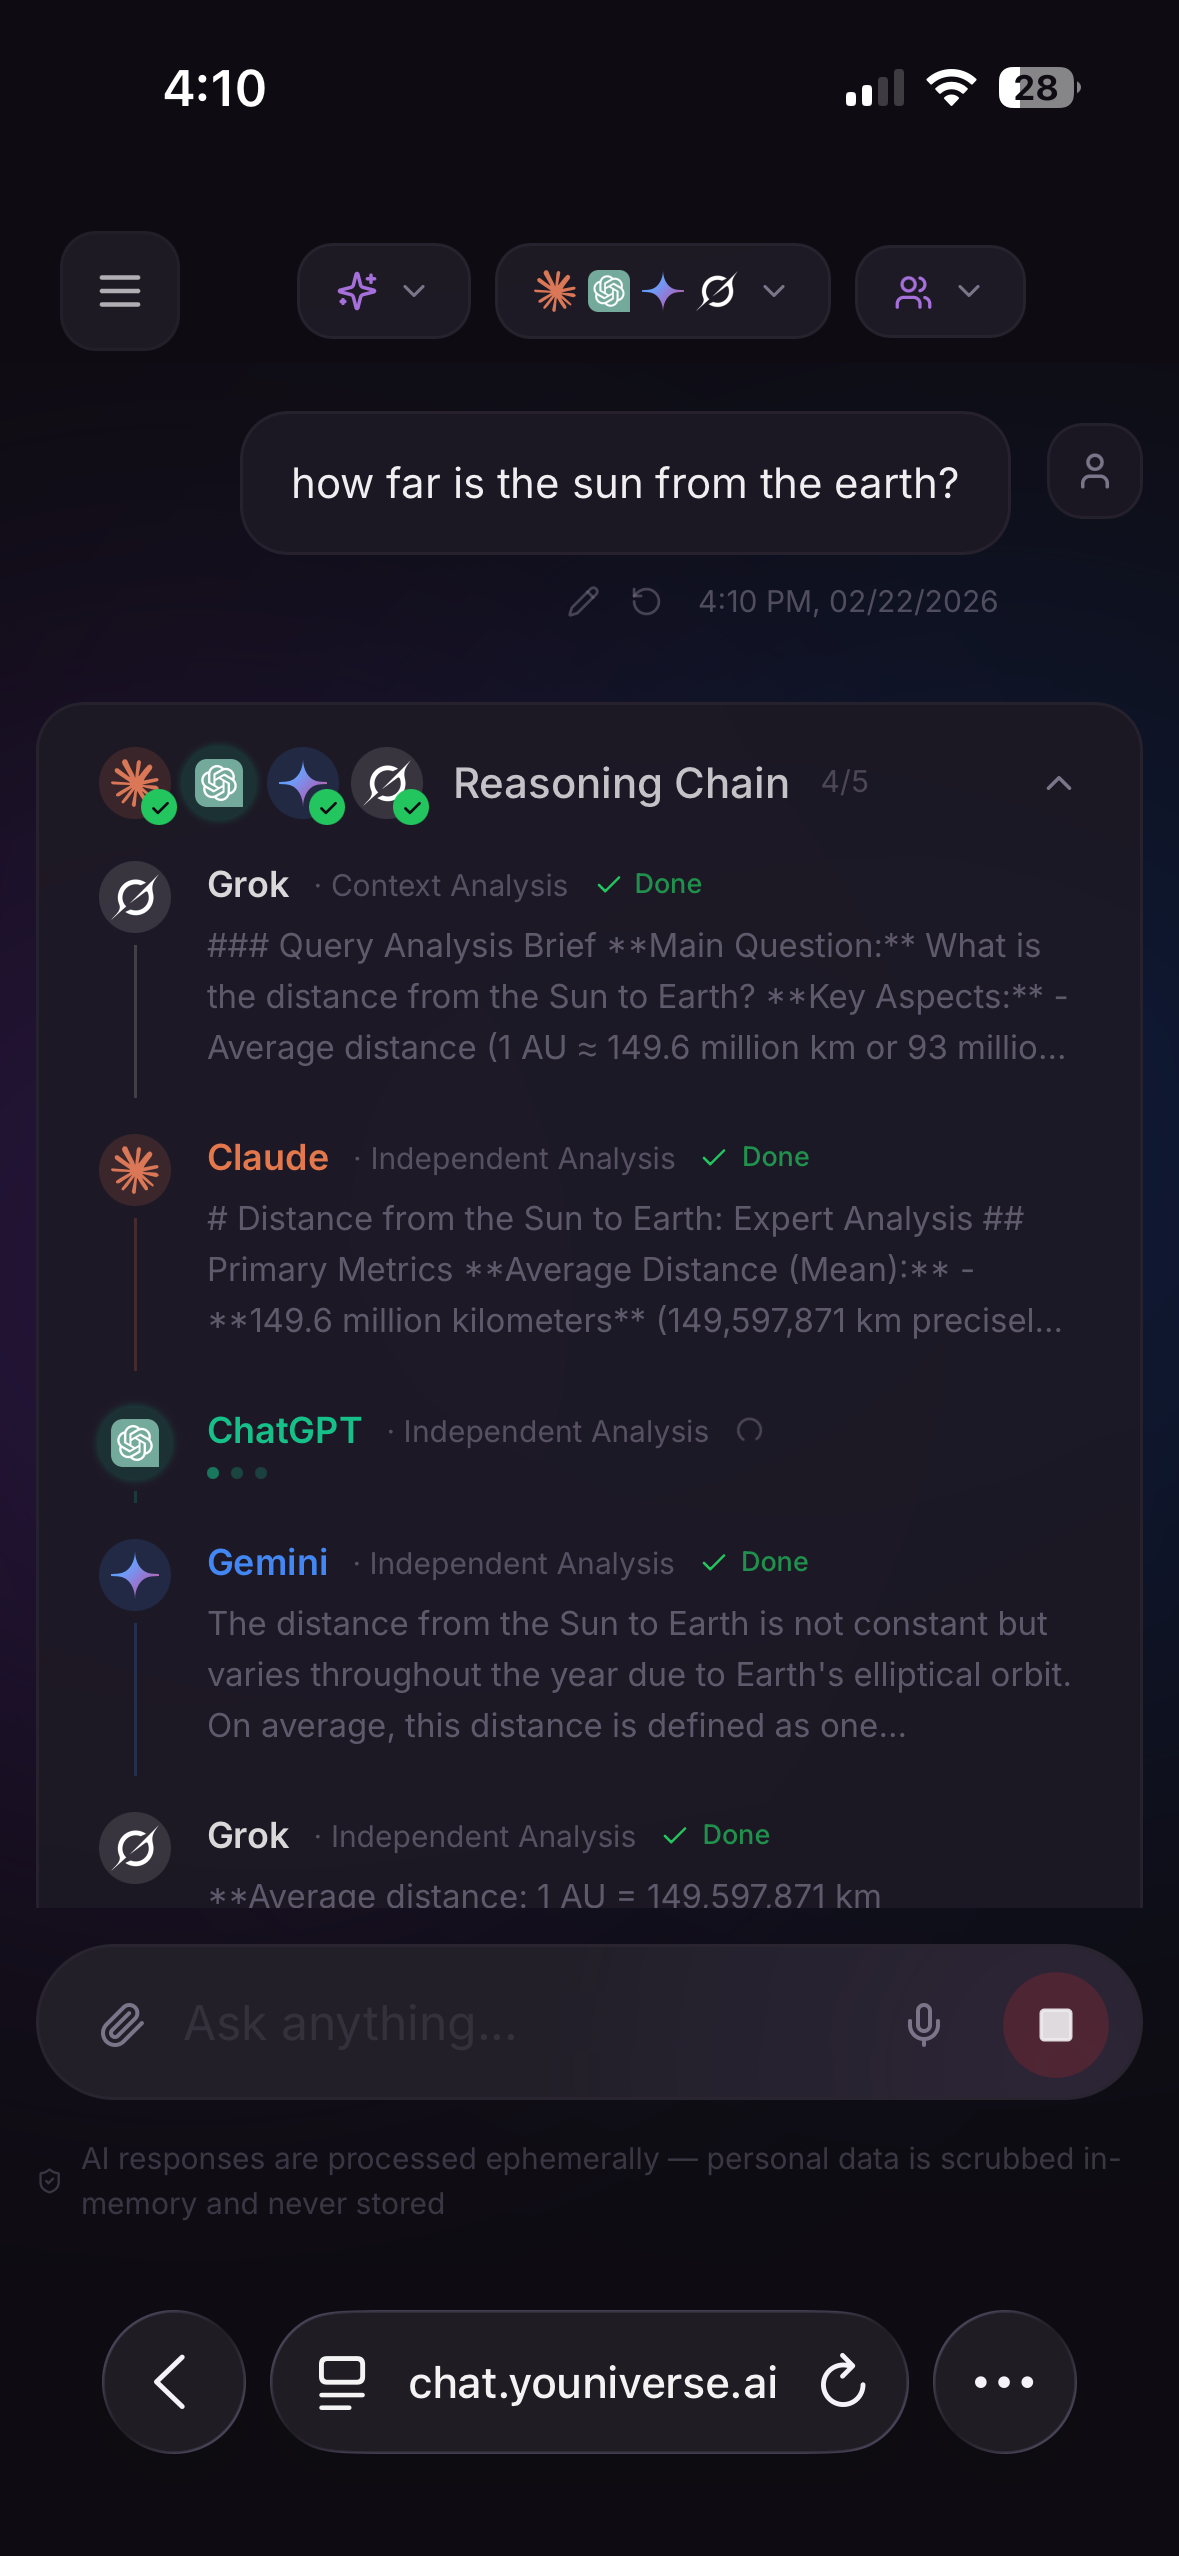Screen dimensions: 1179x2556
Task: Open the collaborators dropdown
Action: coord(938,291)
